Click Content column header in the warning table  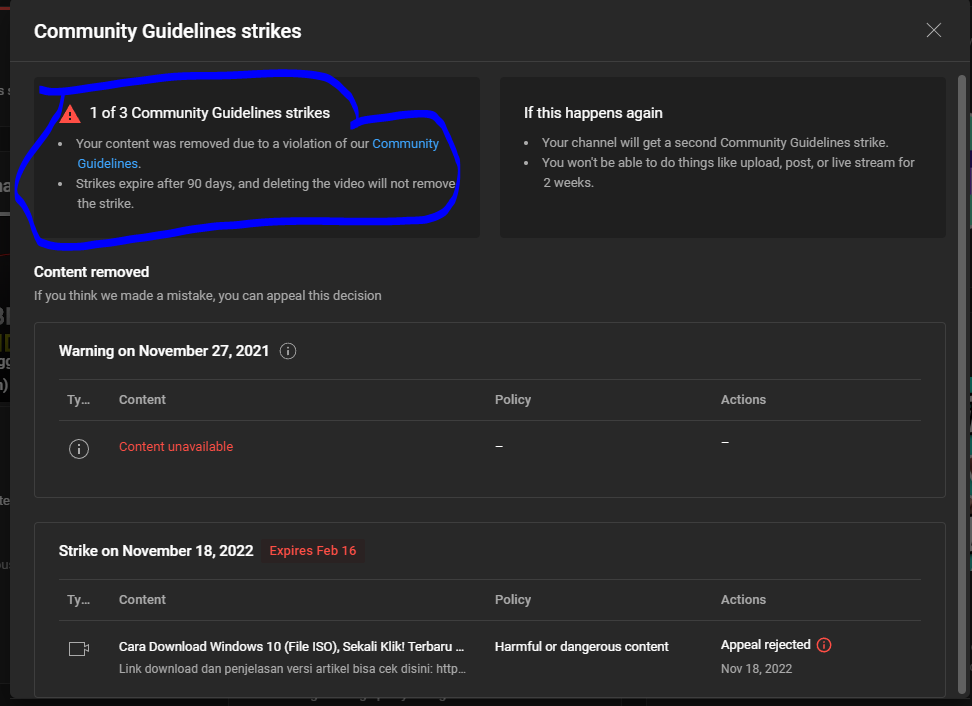click(x=142, y=399)
